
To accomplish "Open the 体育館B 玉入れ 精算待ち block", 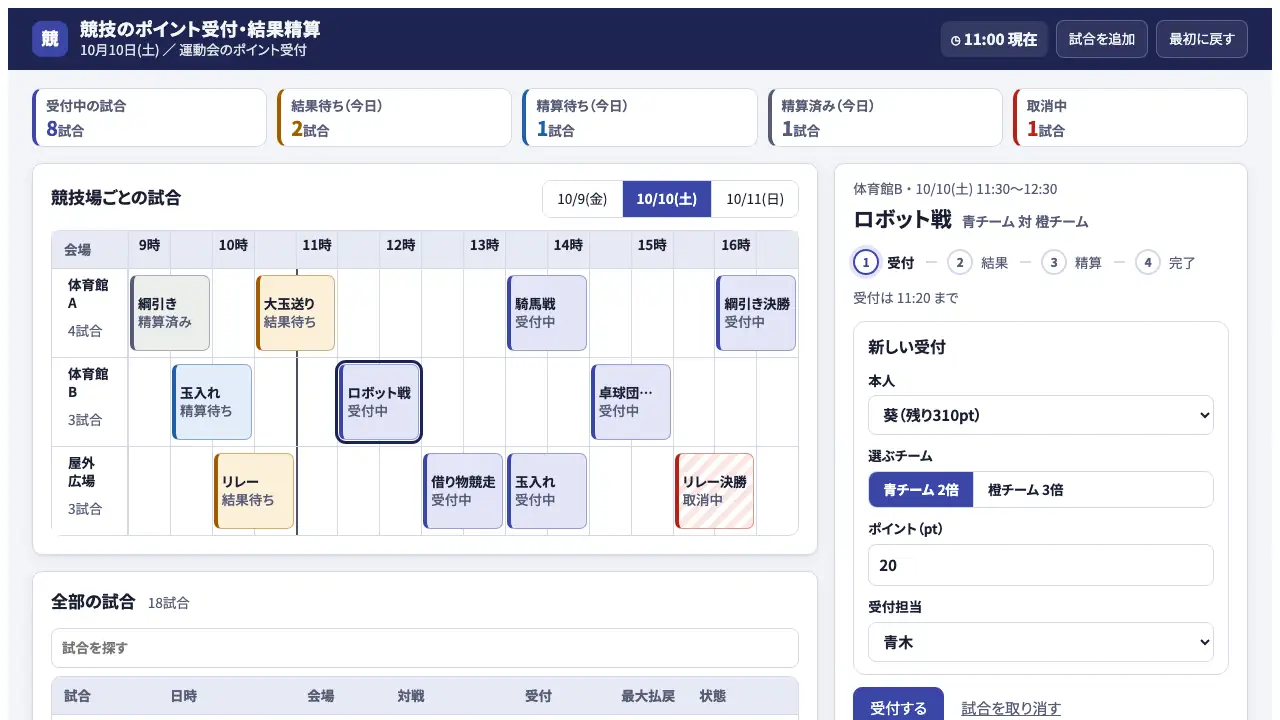I will pyautogui.click(x=212, y=402).
